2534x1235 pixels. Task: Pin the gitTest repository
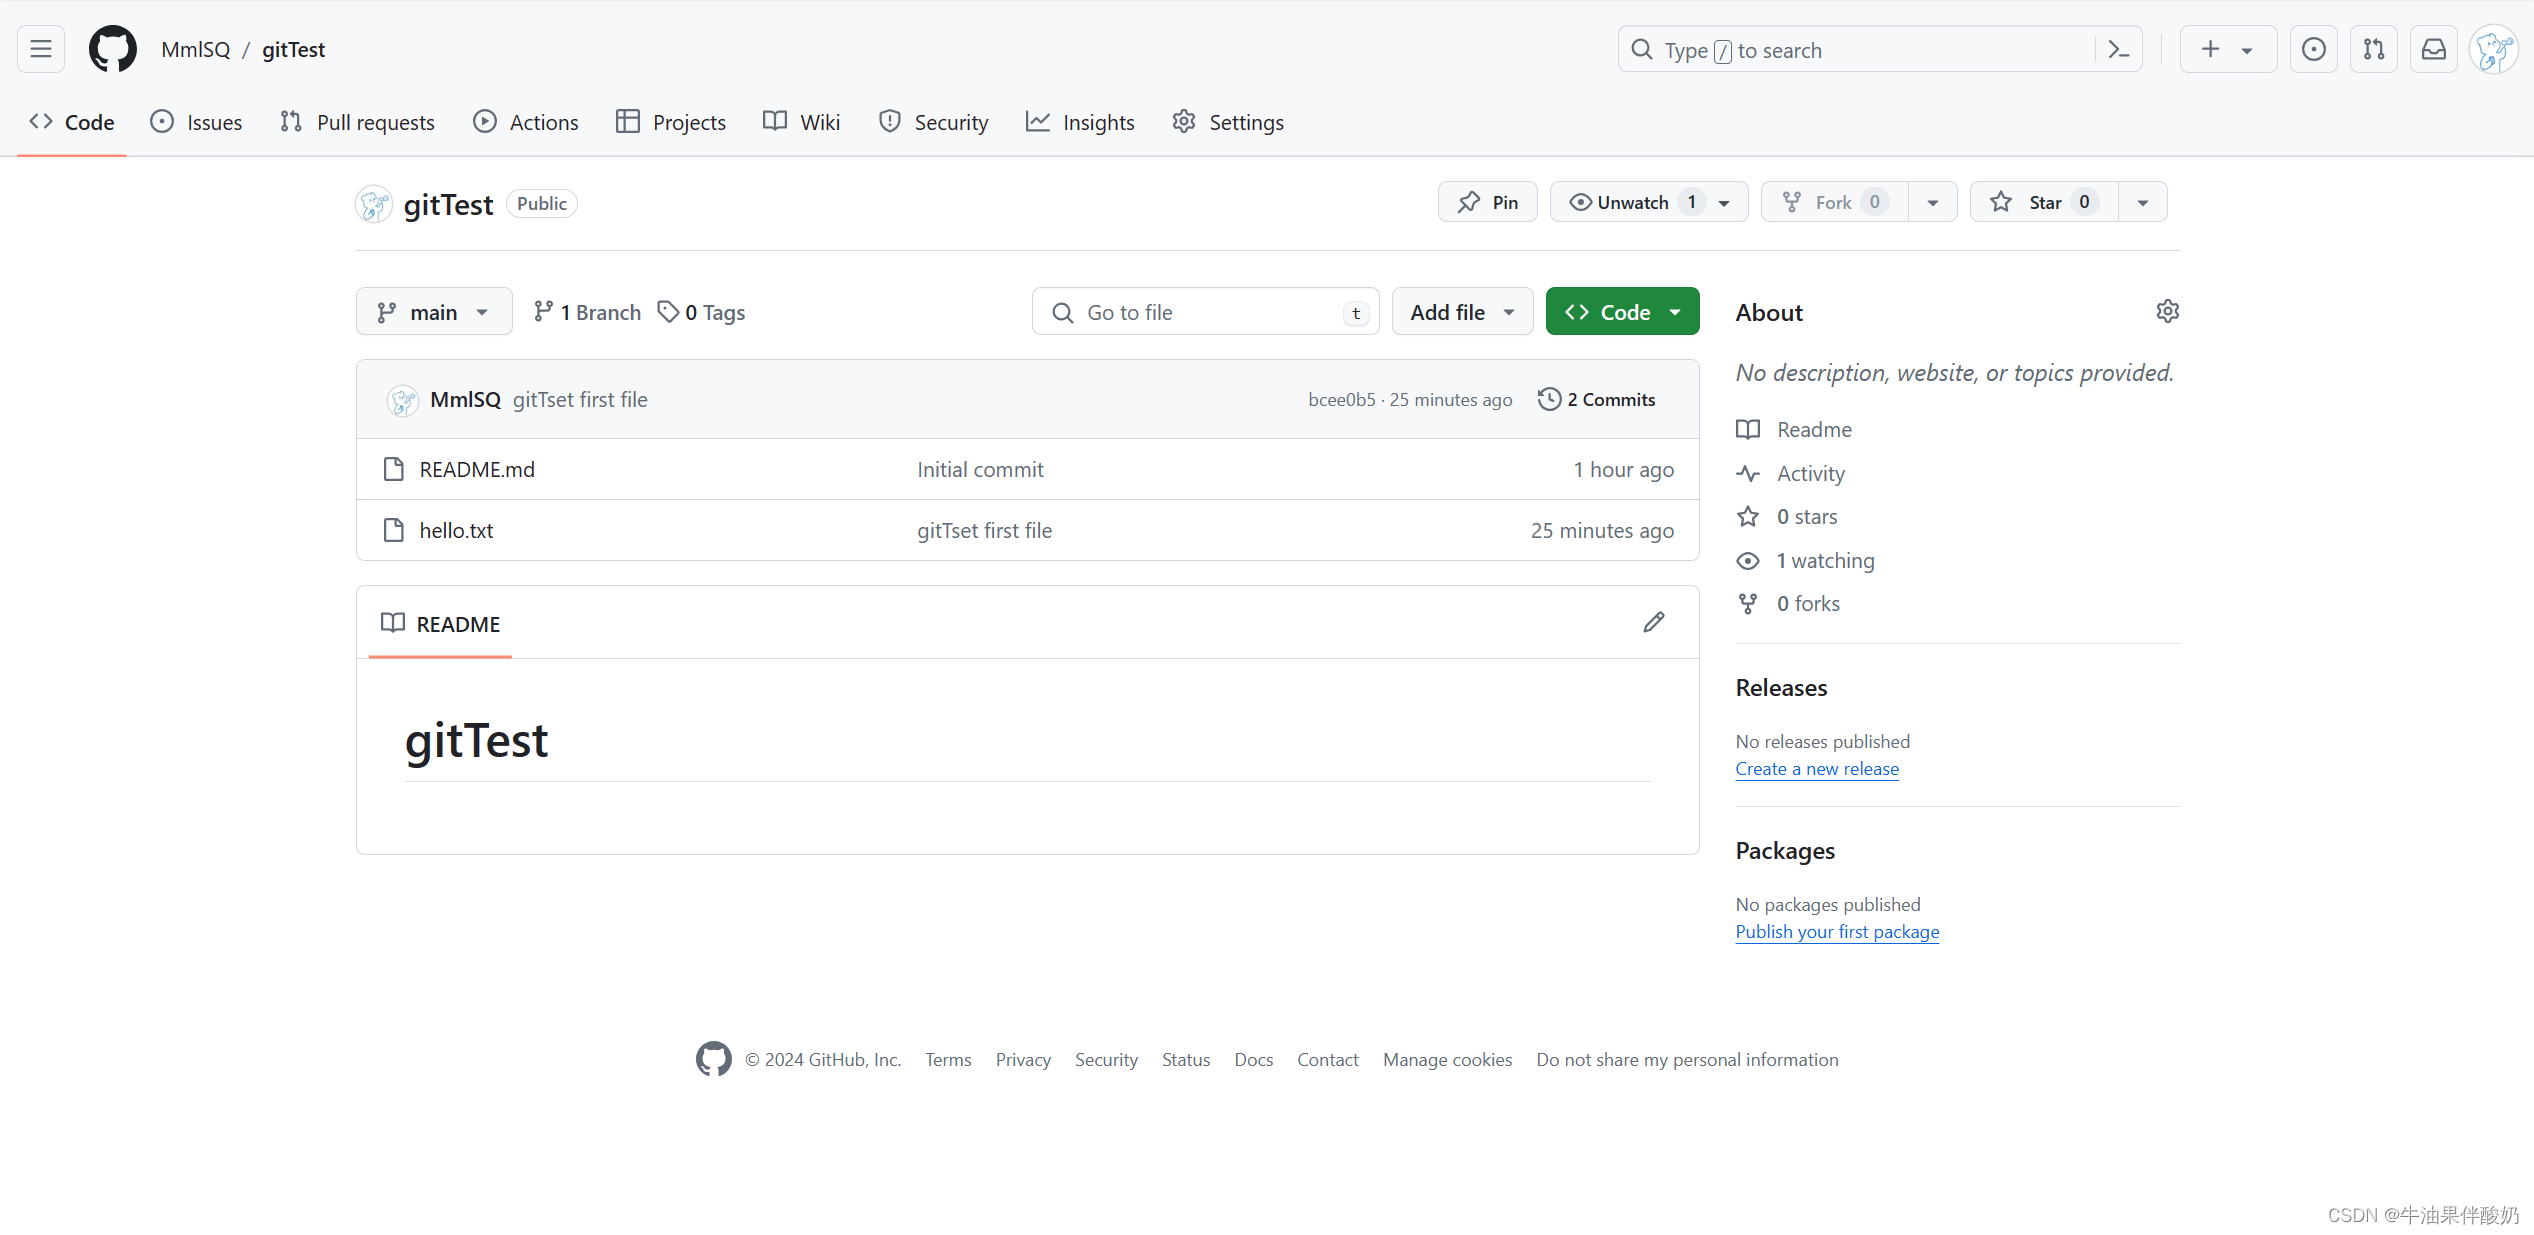[1487, 202]
